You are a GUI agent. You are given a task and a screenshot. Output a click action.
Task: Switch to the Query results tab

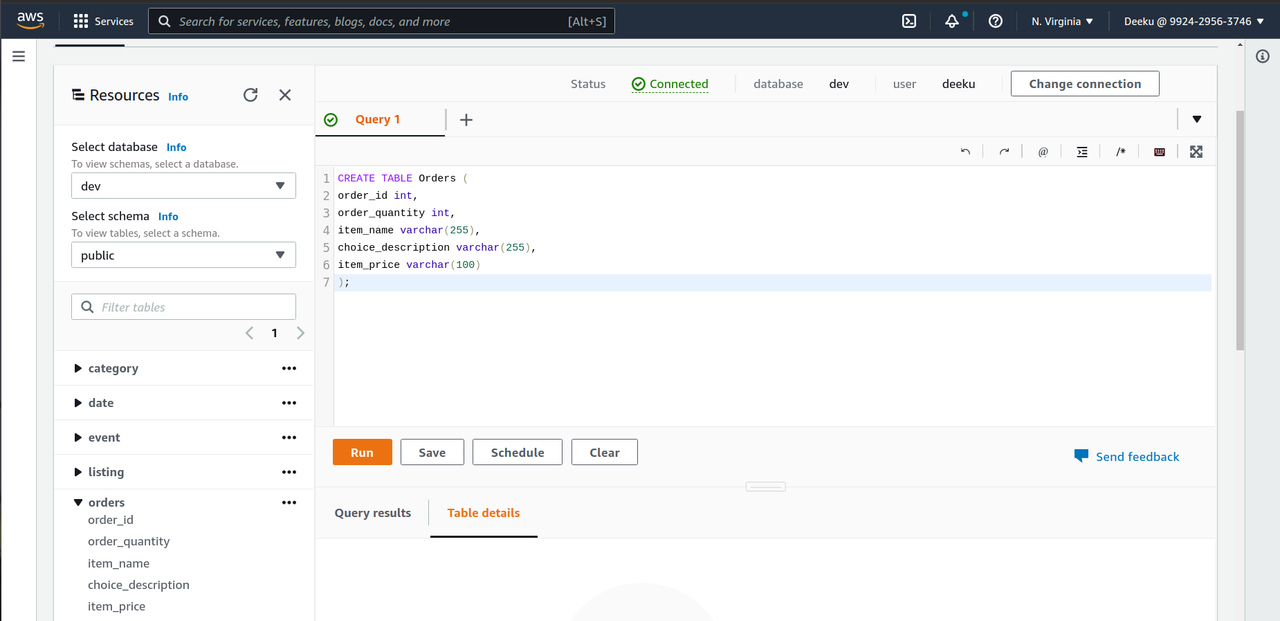pos(372,513)
